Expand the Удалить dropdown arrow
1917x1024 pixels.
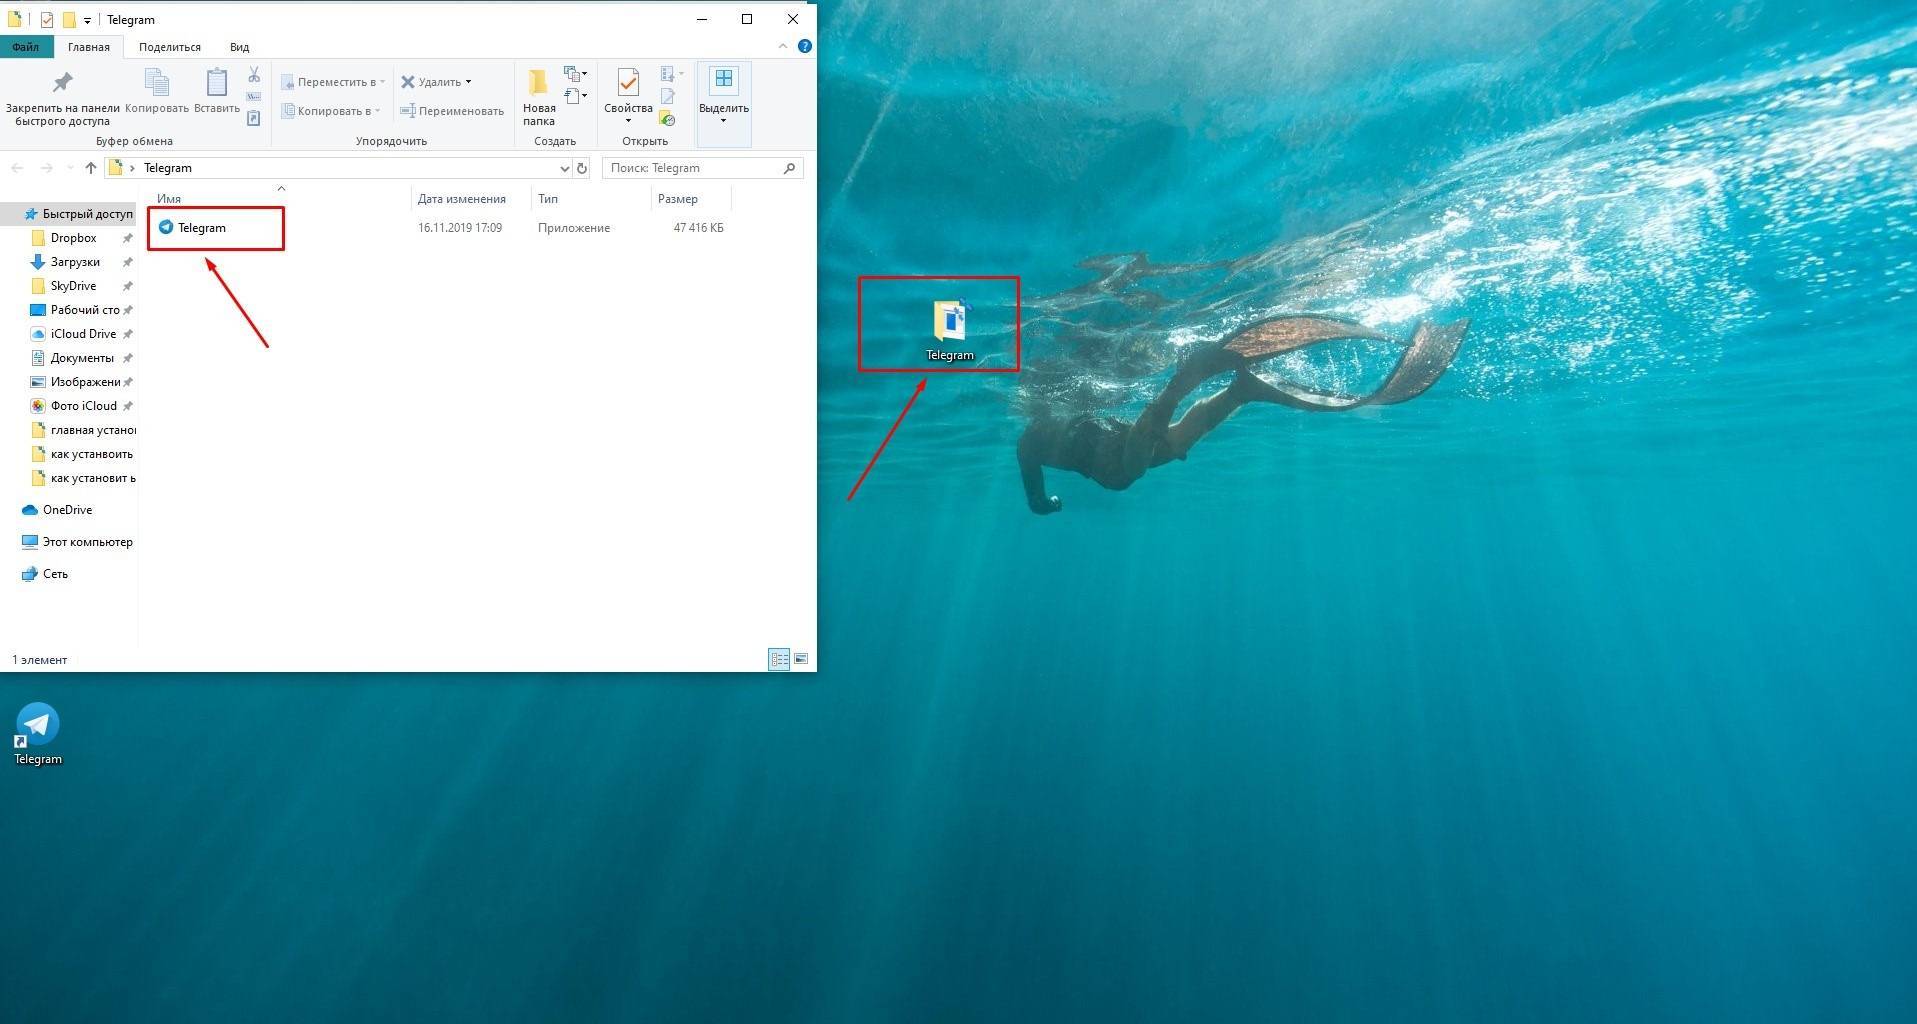point(468,82)
